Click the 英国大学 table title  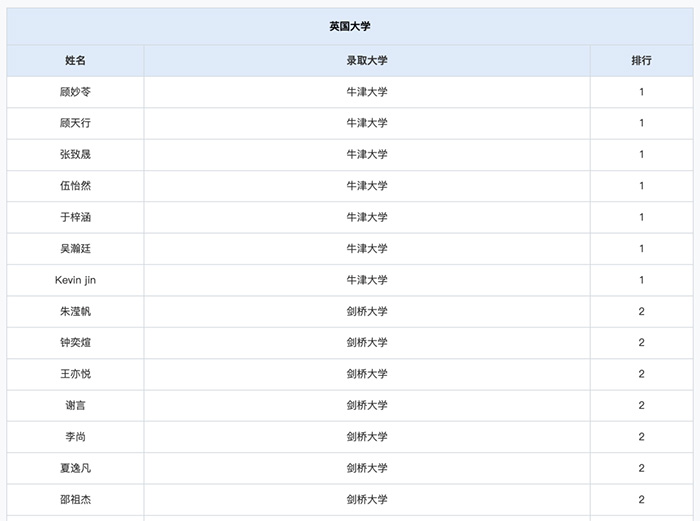coord(350,27)
